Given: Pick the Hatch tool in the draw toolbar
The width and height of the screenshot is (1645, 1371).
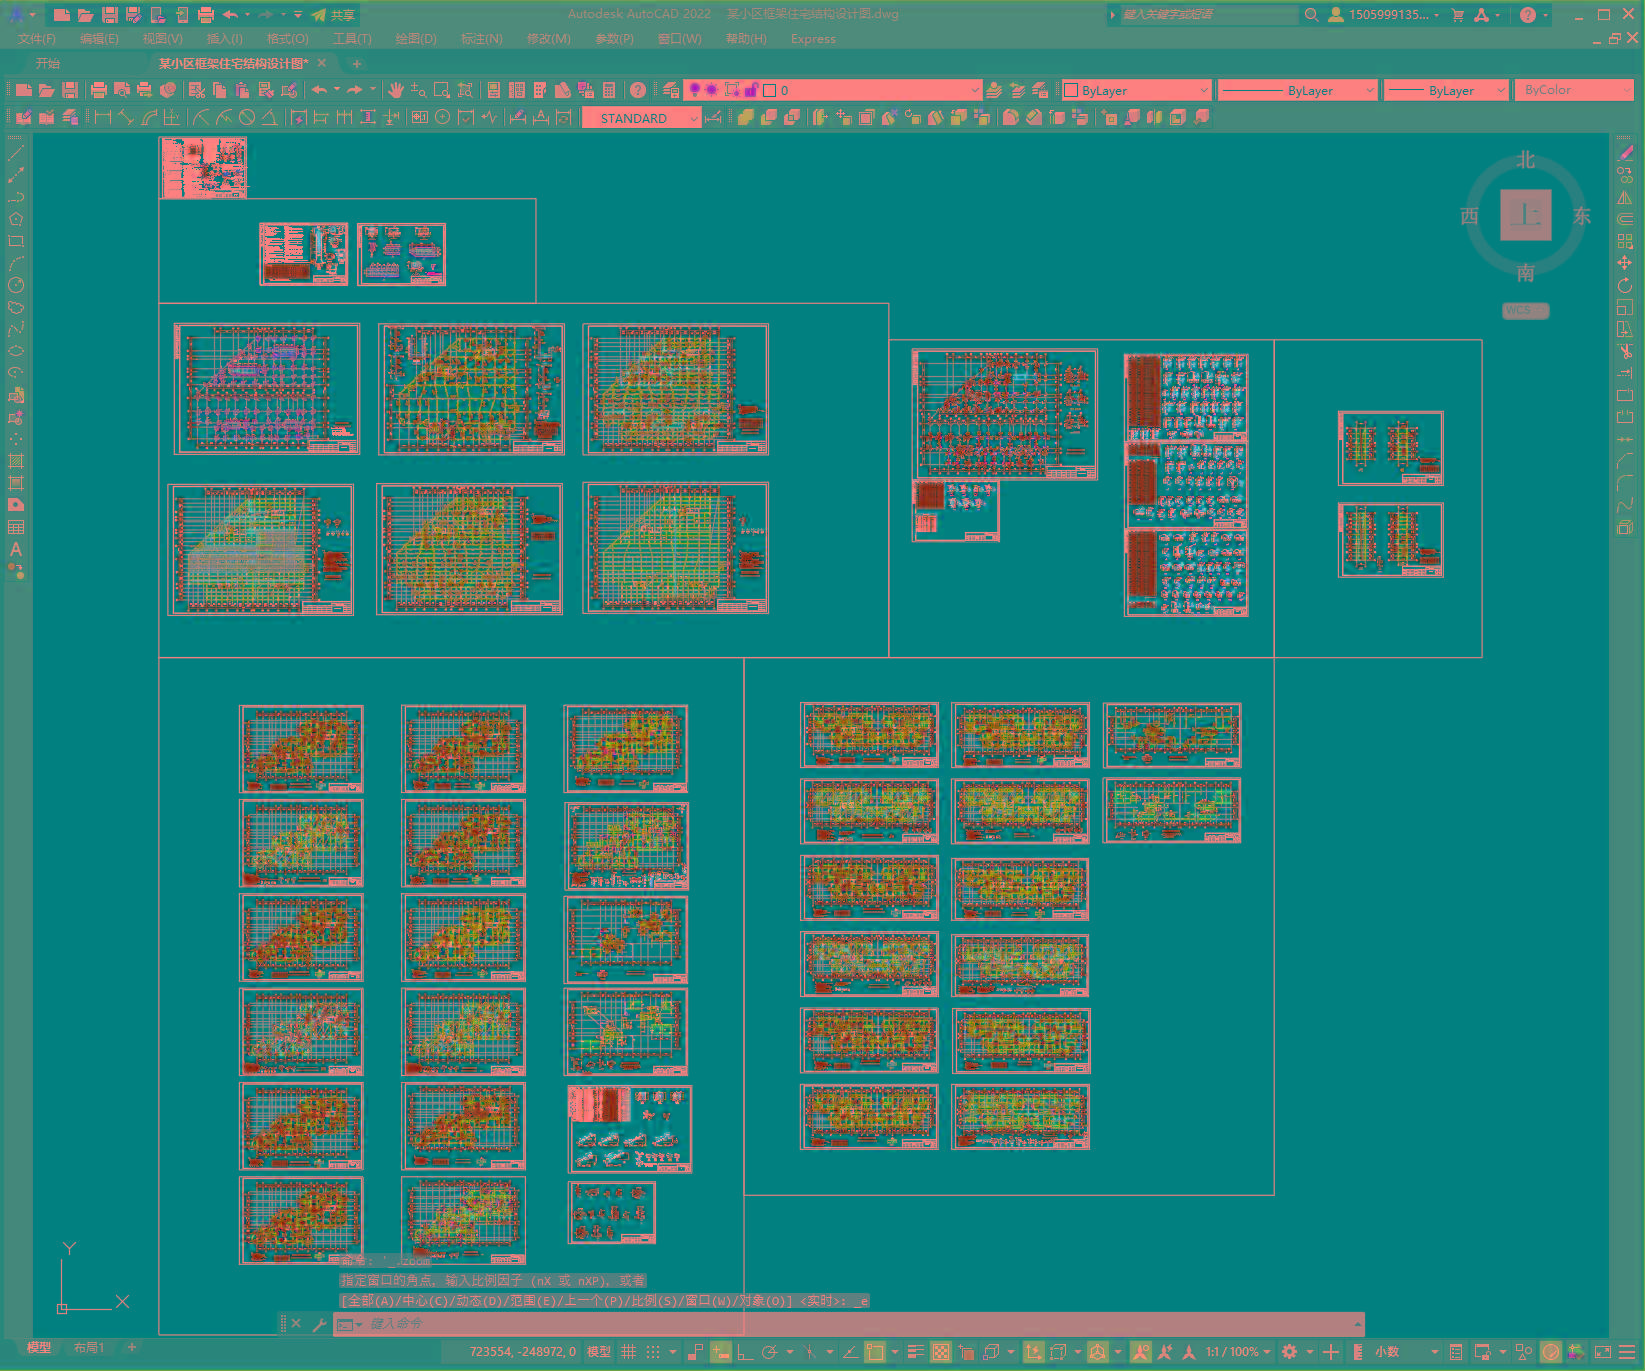Looking at the screenshot, I should tap(16, 461).
